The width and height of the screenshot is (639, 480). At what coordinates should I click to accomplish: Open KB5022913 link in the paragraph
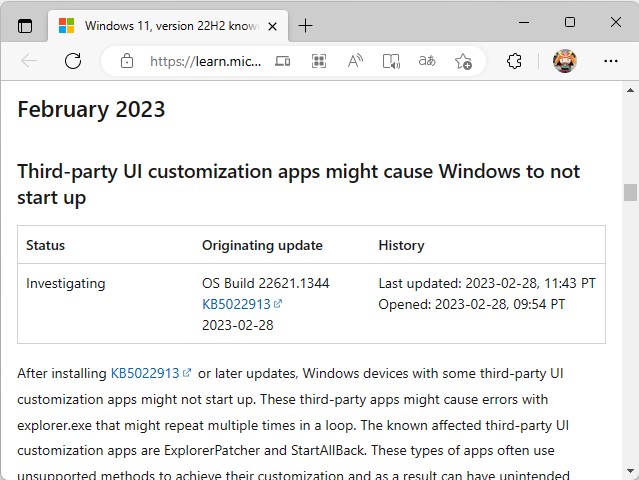[150, 373]
